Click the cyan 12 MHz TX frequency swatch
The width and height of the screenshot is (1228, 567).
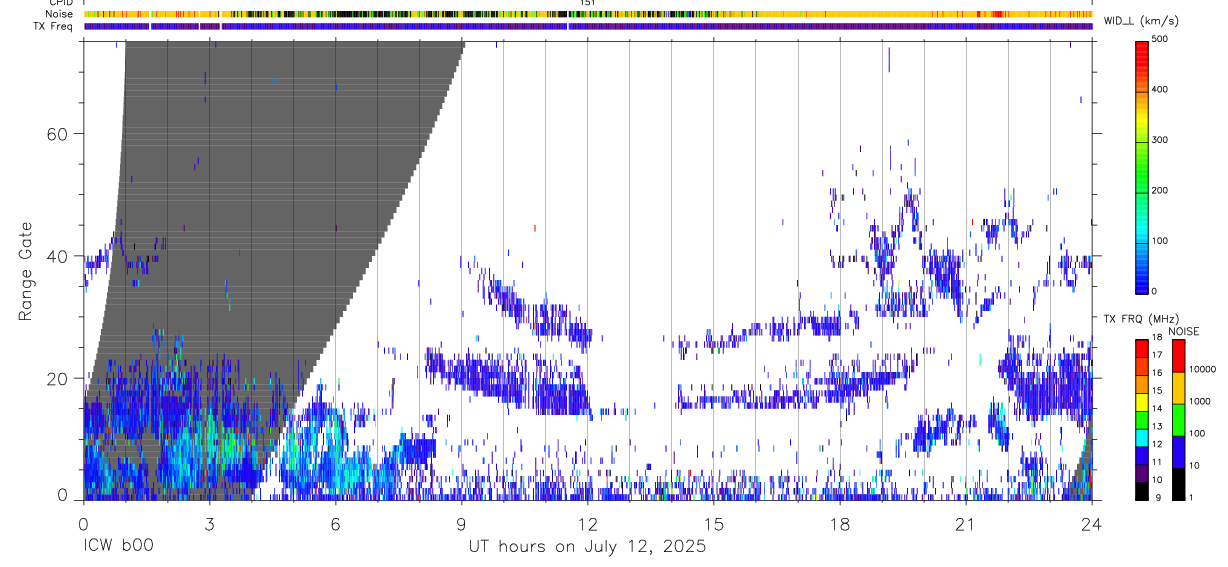pos(1141,436)
